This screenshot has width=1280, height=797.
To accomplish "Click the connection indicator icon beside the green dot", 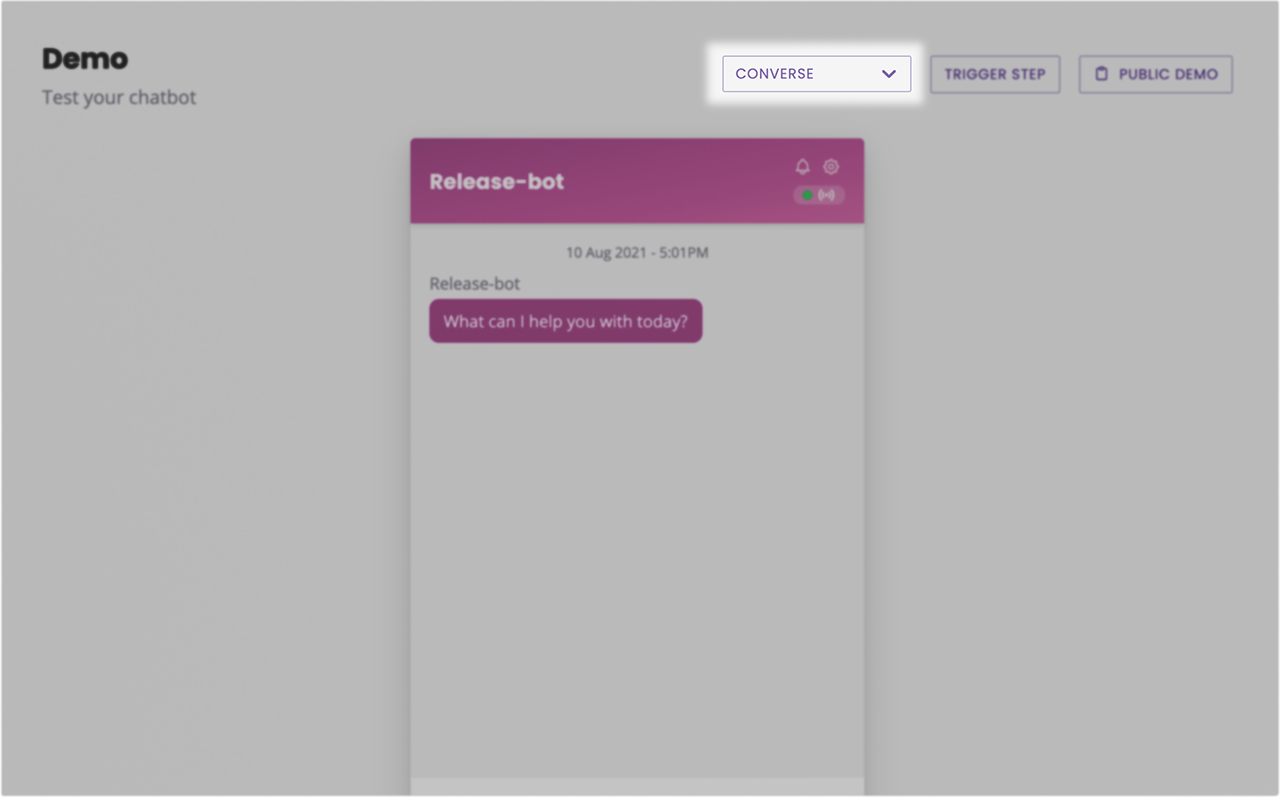I will (826, 195).
